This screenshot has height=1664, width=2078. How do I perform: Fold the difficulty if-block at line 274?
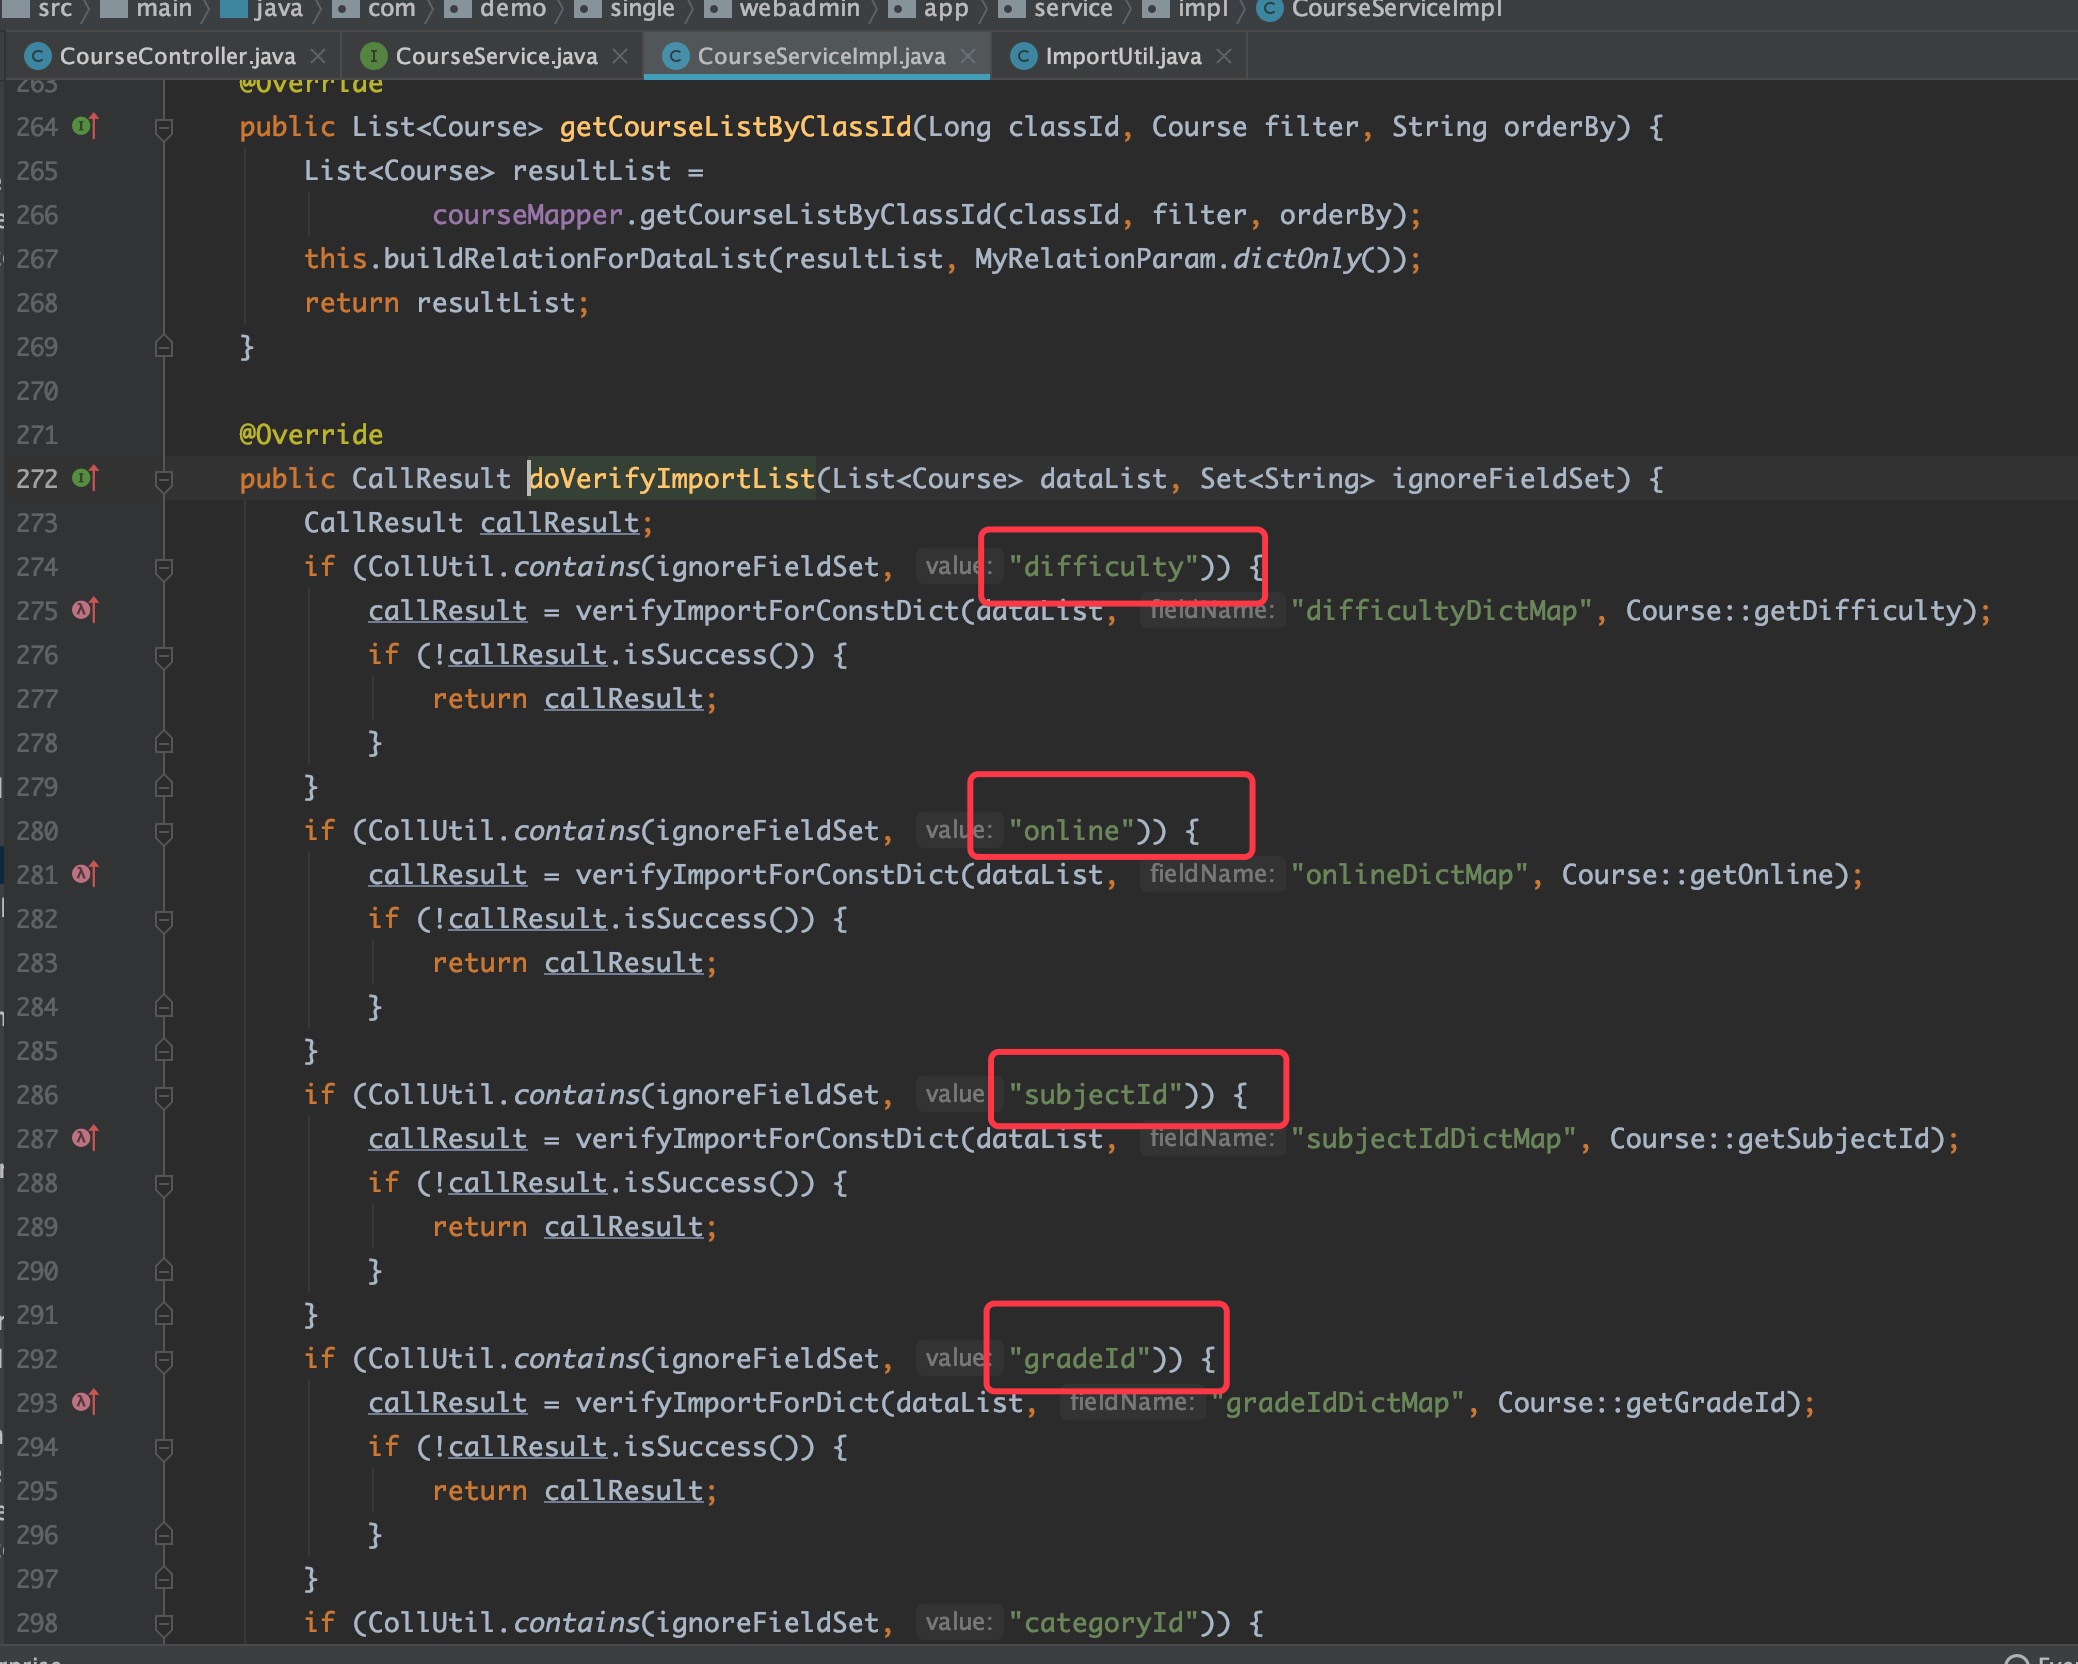tap(164, 568)
